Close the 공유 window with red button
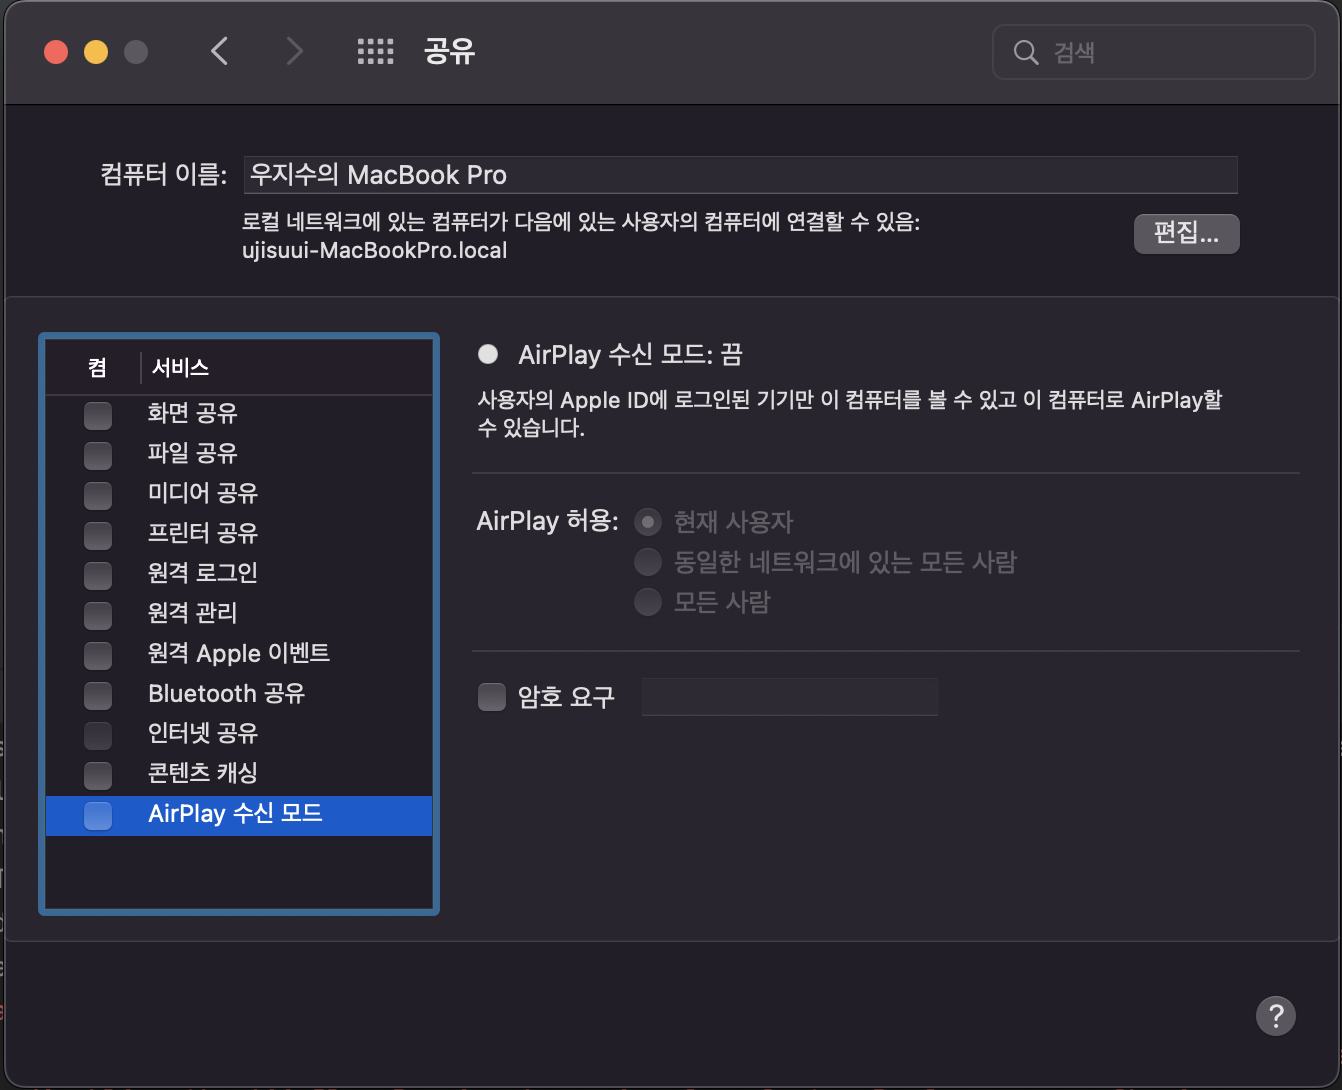Image resolution: width=1342 pixels, height=1090 pixels. point(56,52)
